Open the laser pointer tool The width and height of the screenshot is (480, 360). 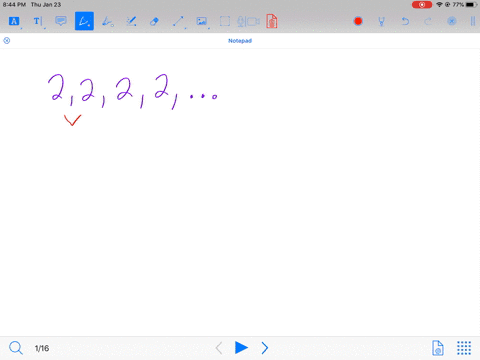pyautogui.click(x=381, y=22)
